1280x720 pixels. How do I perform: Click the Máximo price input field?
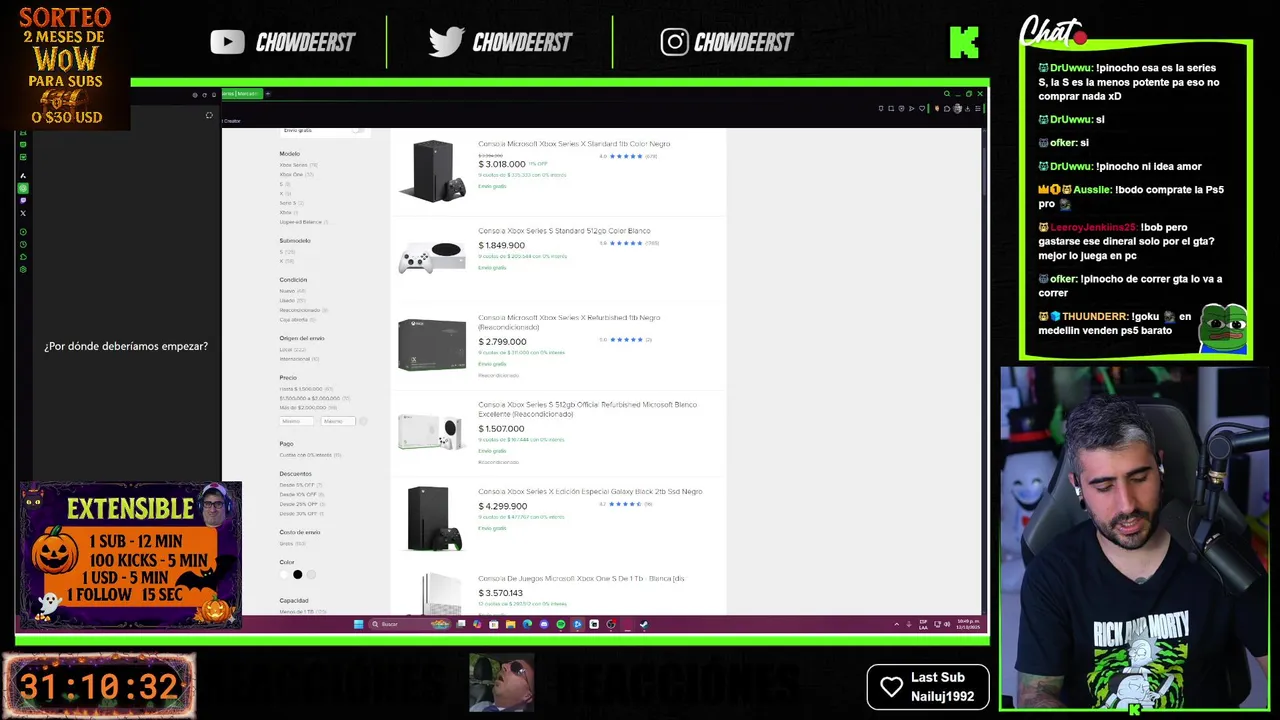[337, 421]
